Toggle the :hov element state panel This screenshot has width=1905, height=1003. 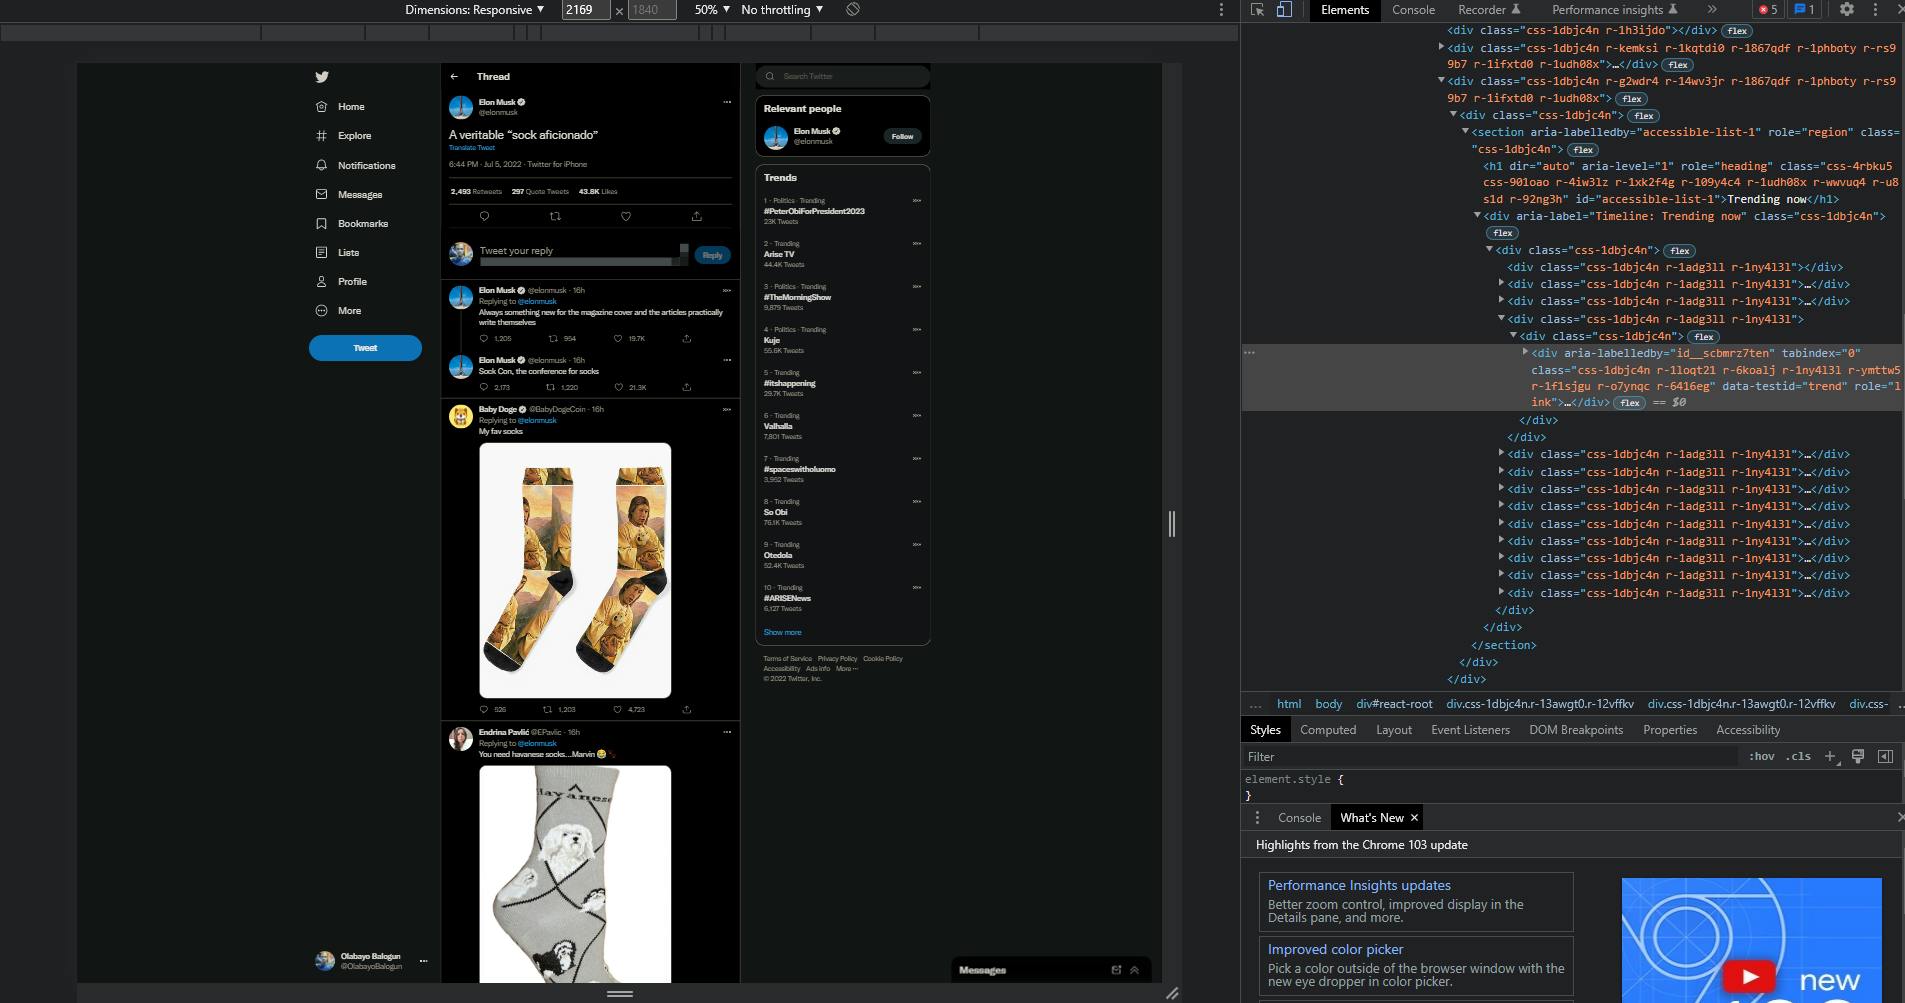tap(1761, 756)
